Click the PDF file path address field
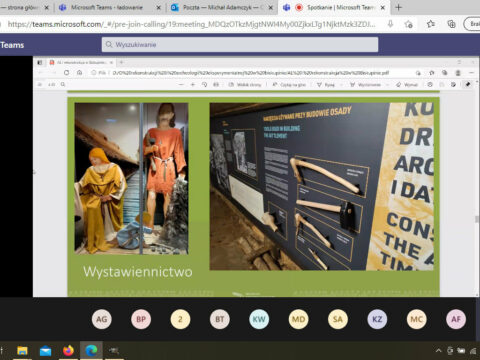 250,72
